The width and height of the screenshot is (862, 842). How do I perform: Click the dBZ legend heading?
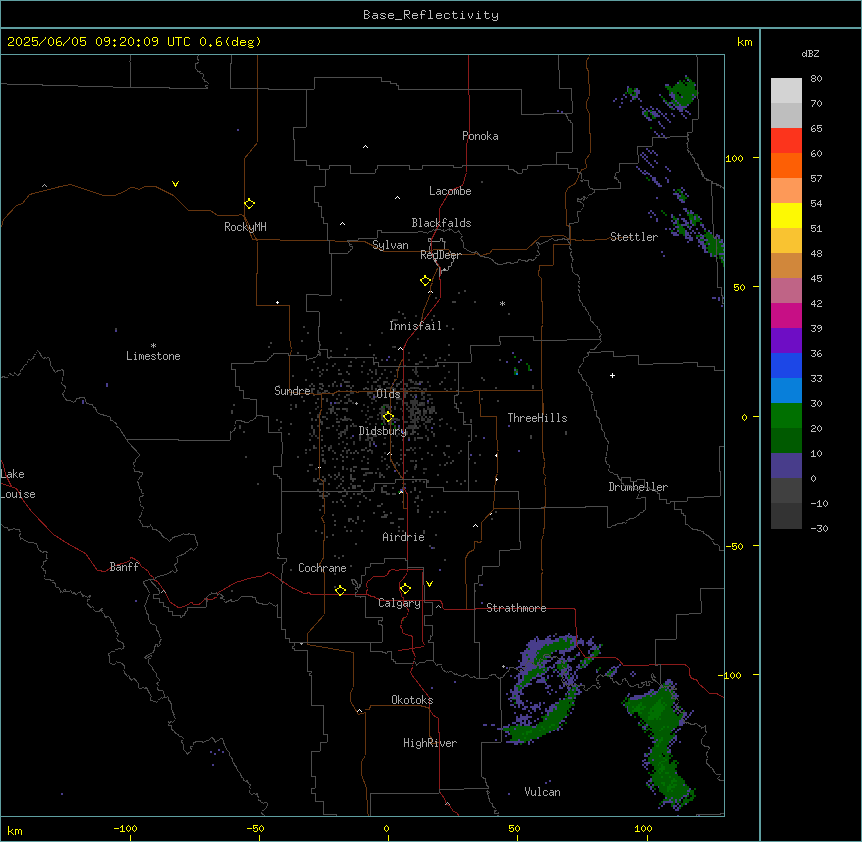(810, 53)
